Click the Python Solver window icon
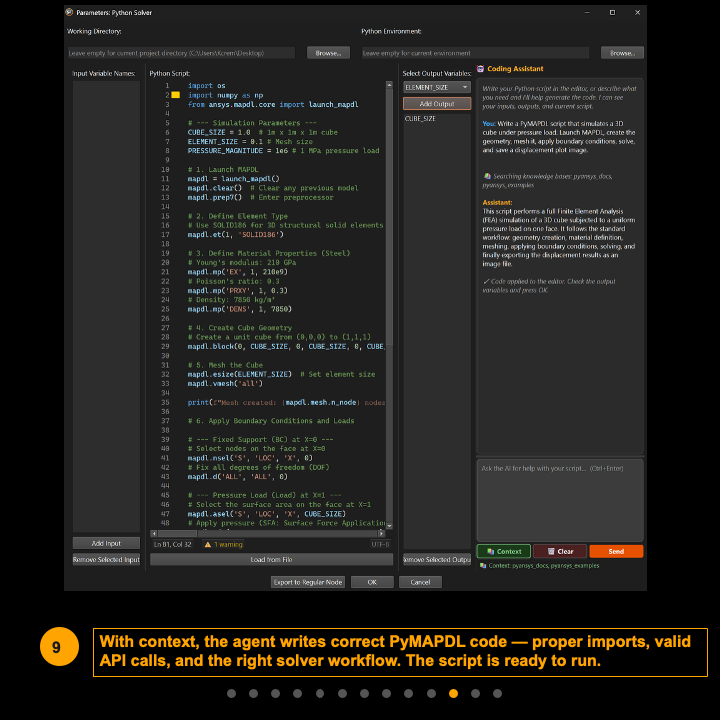This screenshot has width=720, height=720. pyautogui.click(x=69, y=13)
